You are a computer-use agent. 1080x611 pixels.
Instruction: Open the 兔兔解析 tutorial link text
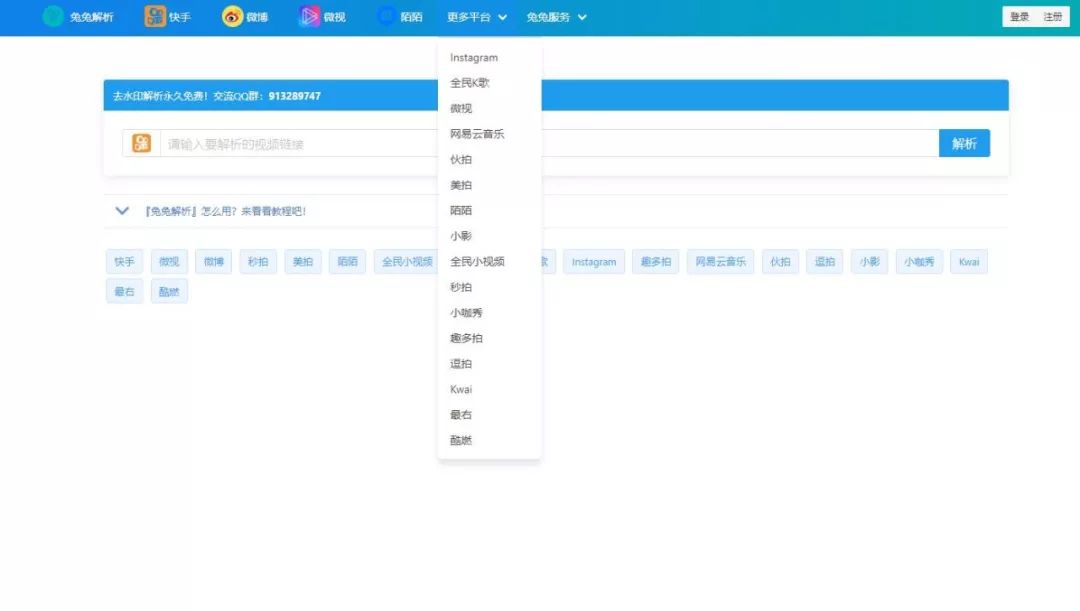225,211
